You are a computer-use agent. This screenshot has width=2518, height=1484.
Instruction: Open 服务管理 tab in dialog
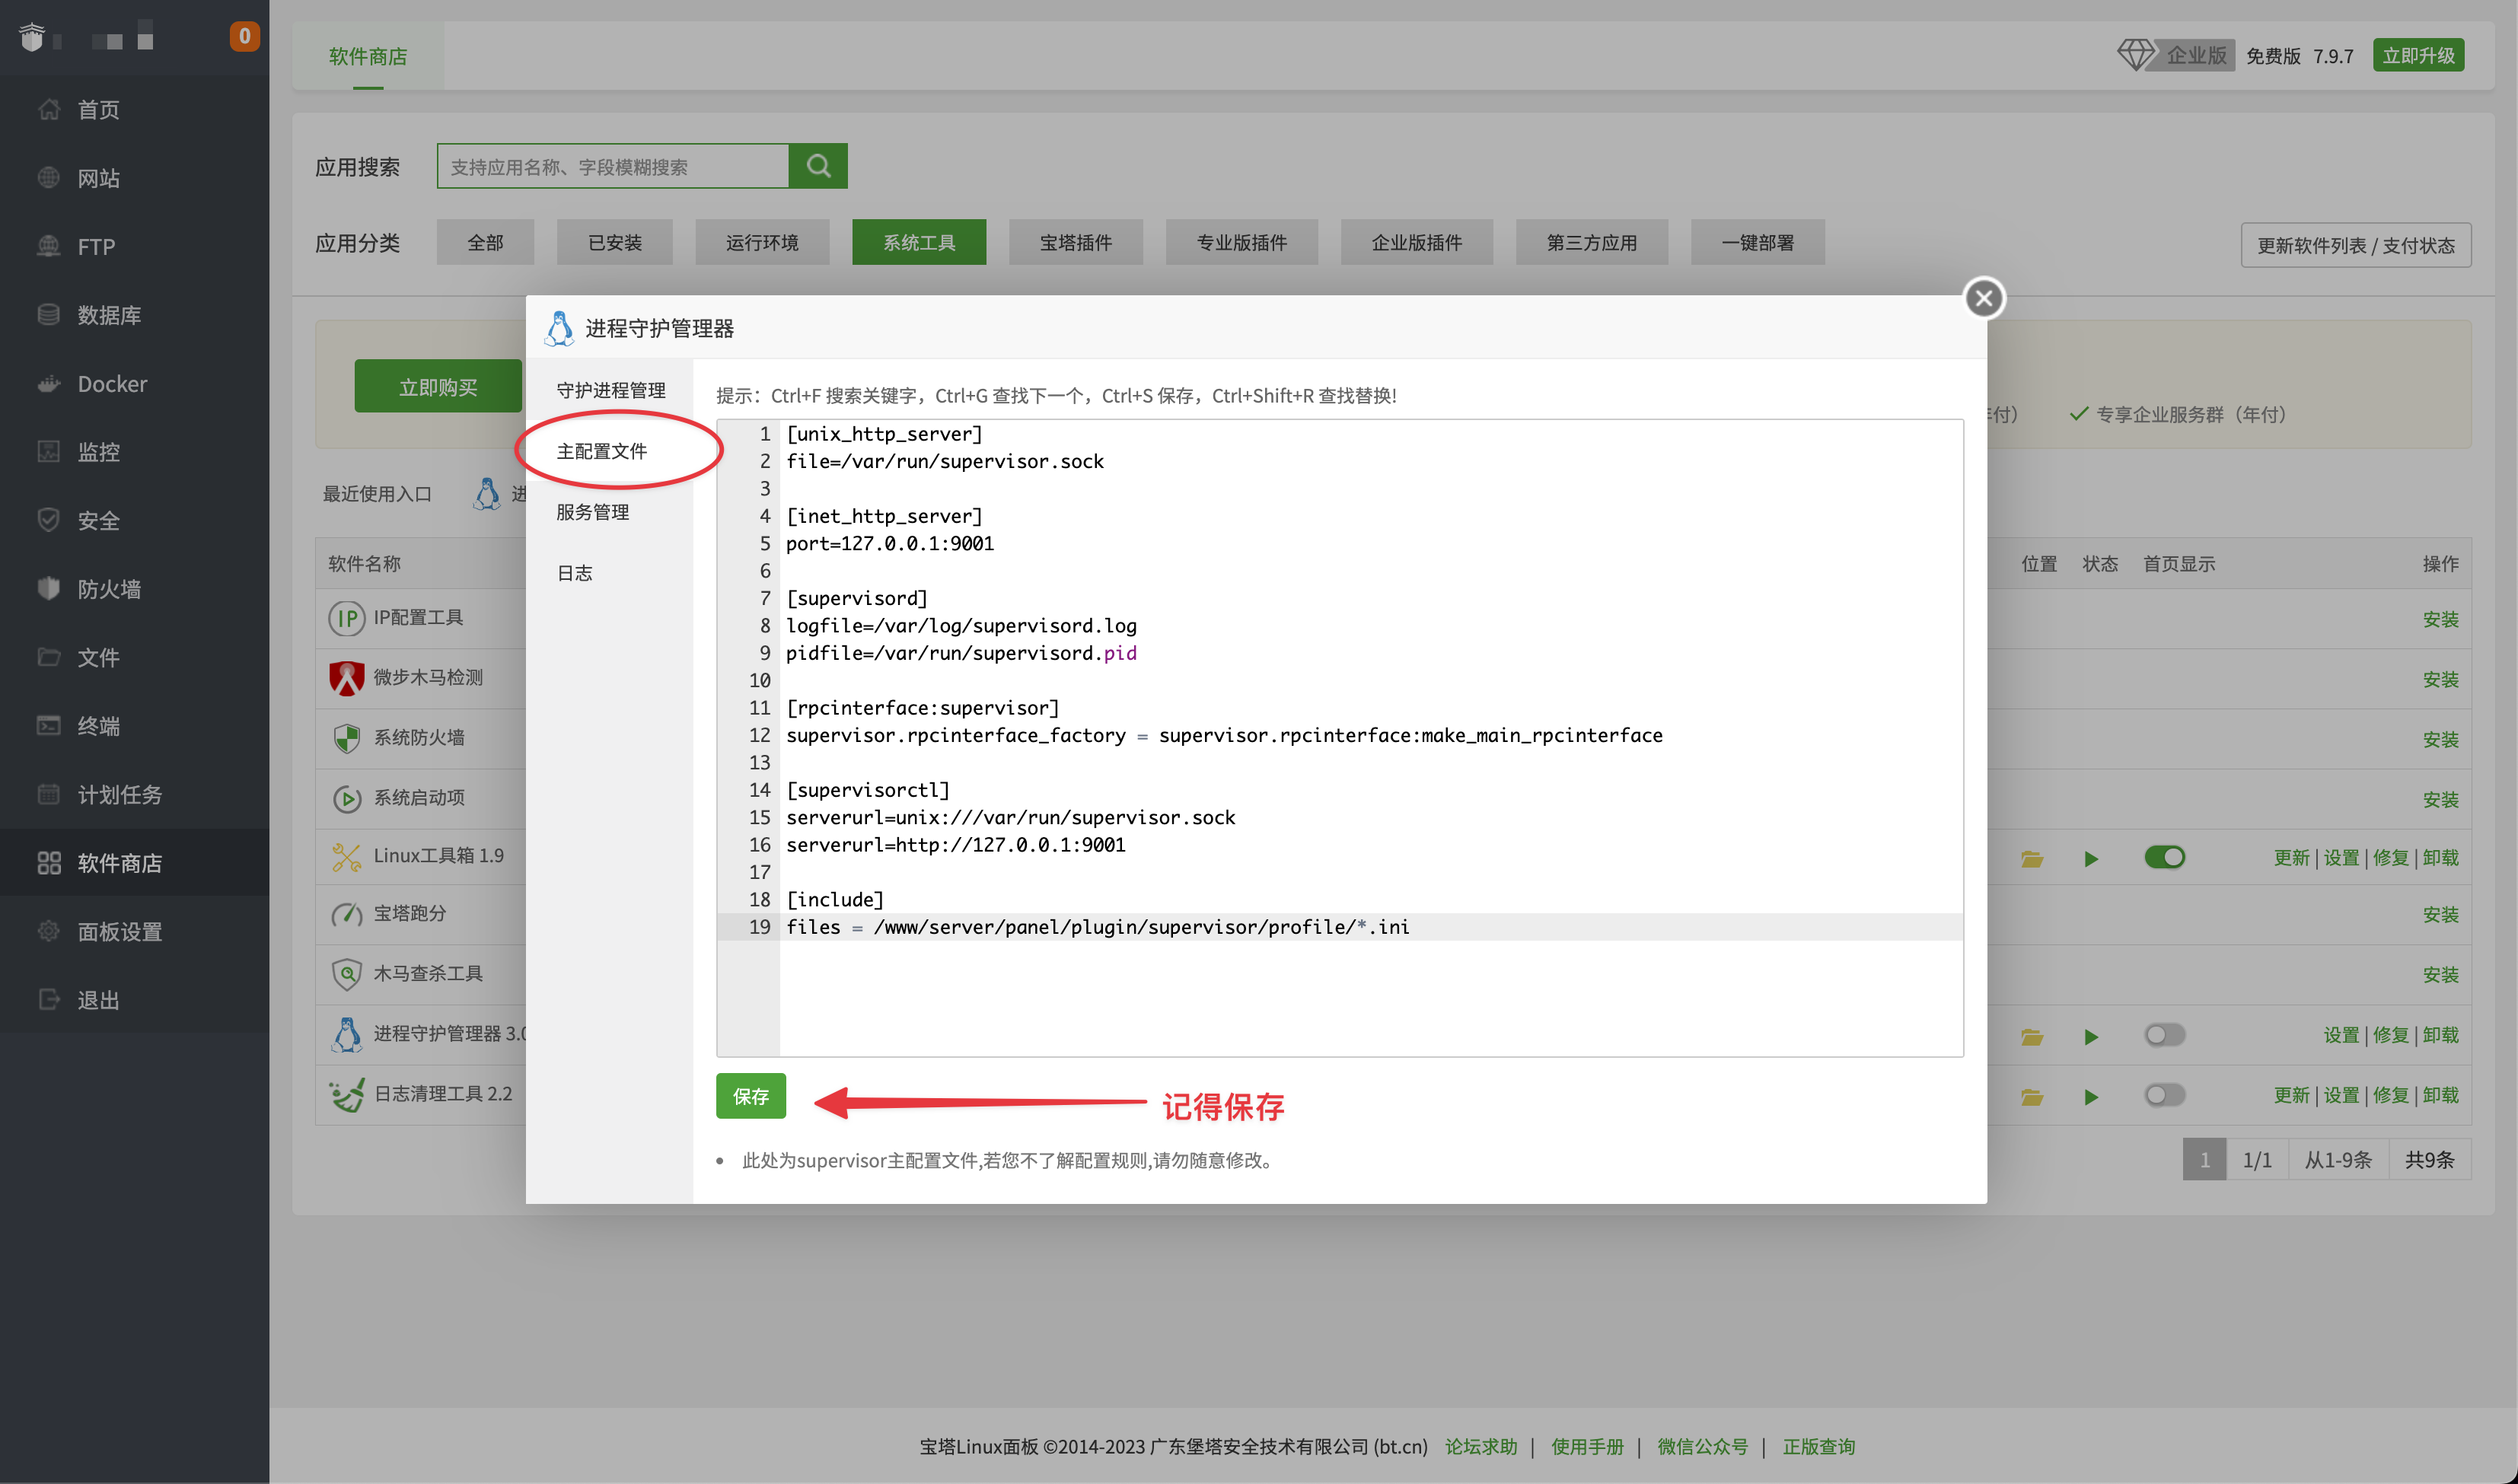tap(593, 512)
